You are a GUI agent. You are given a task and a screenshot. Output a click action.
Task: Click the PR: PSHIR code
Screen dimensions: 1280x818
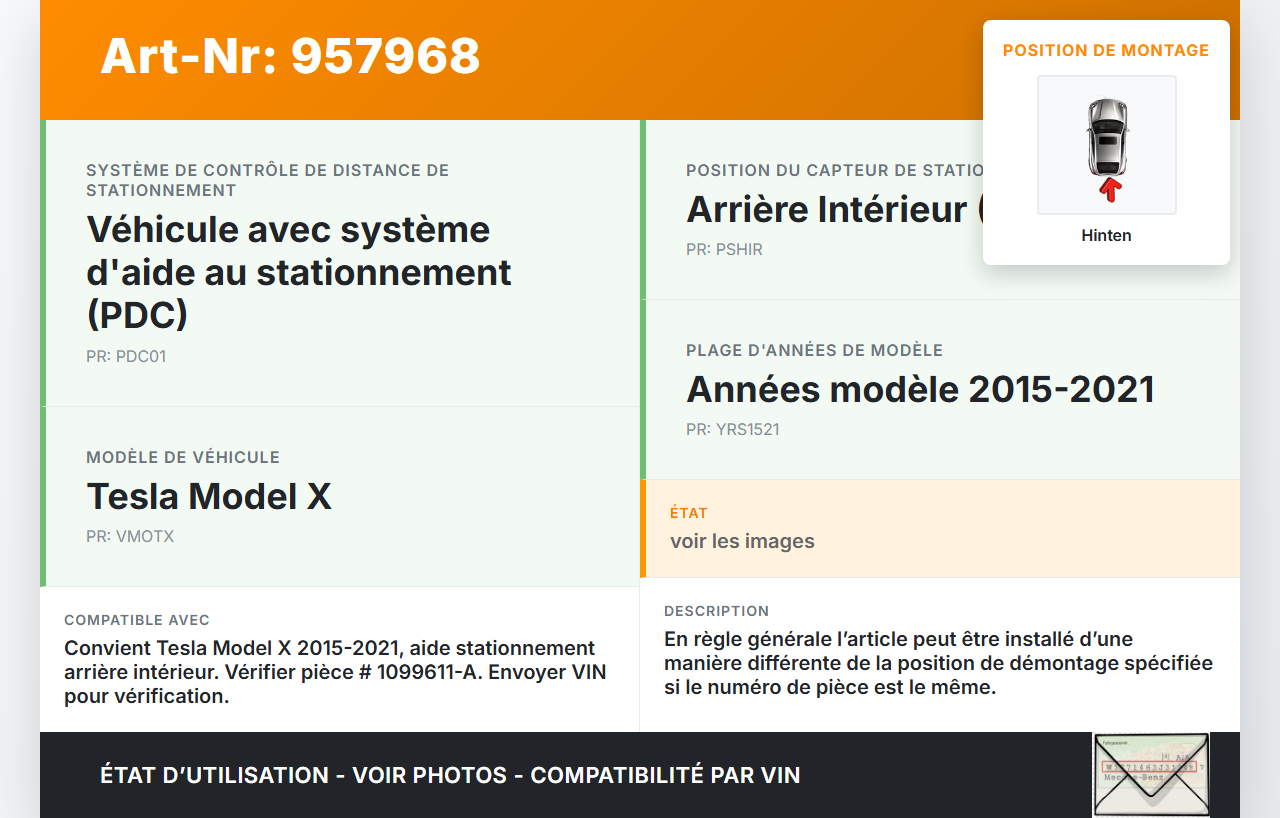724,249
